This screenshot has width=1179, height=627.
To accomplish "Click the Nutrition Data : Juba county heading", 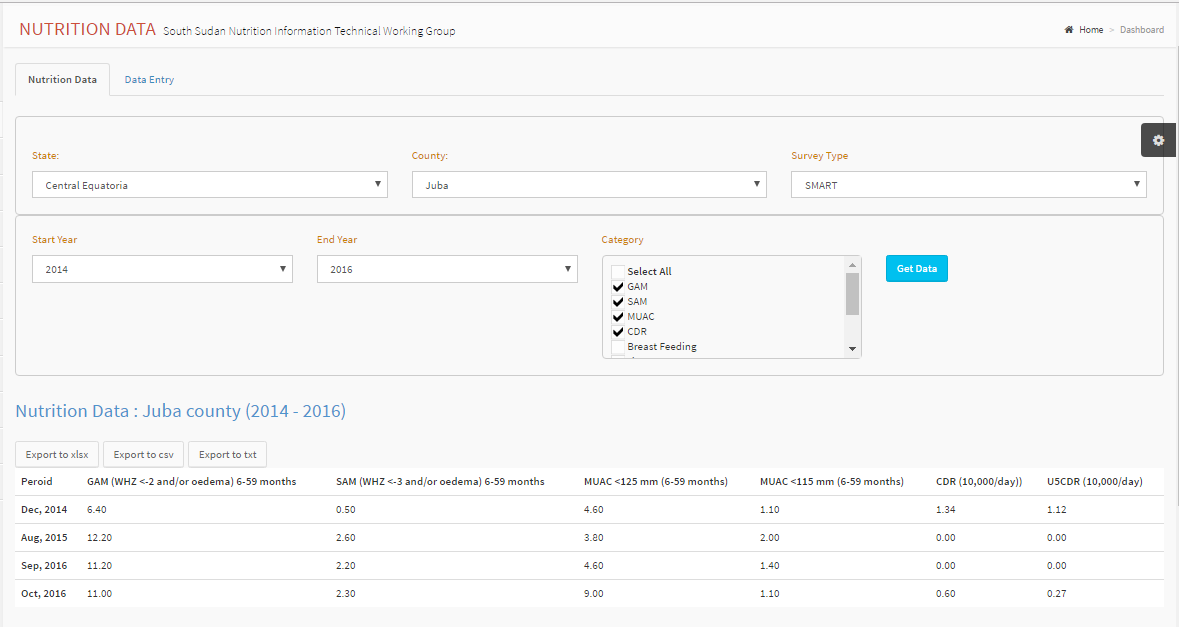I will coord(180,411).
